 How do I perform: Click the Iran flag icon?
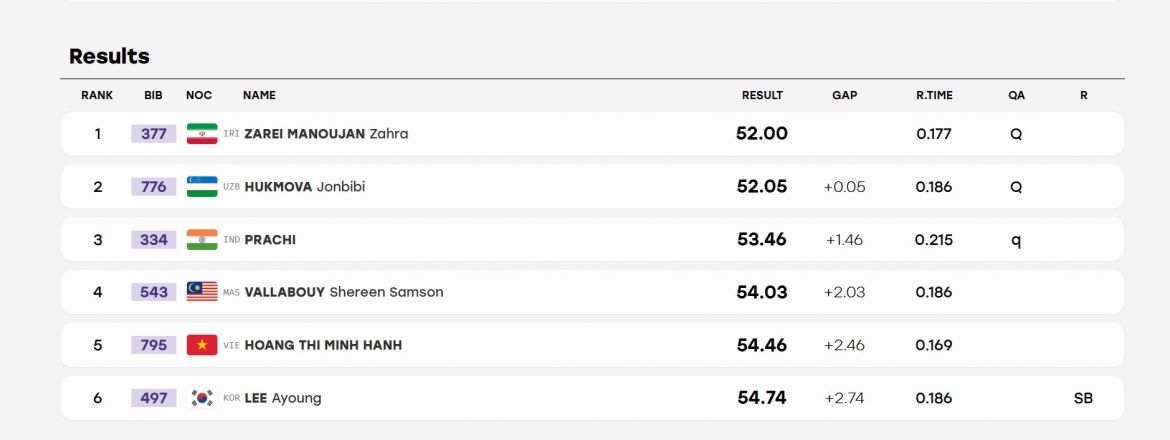tap(202, 134)
